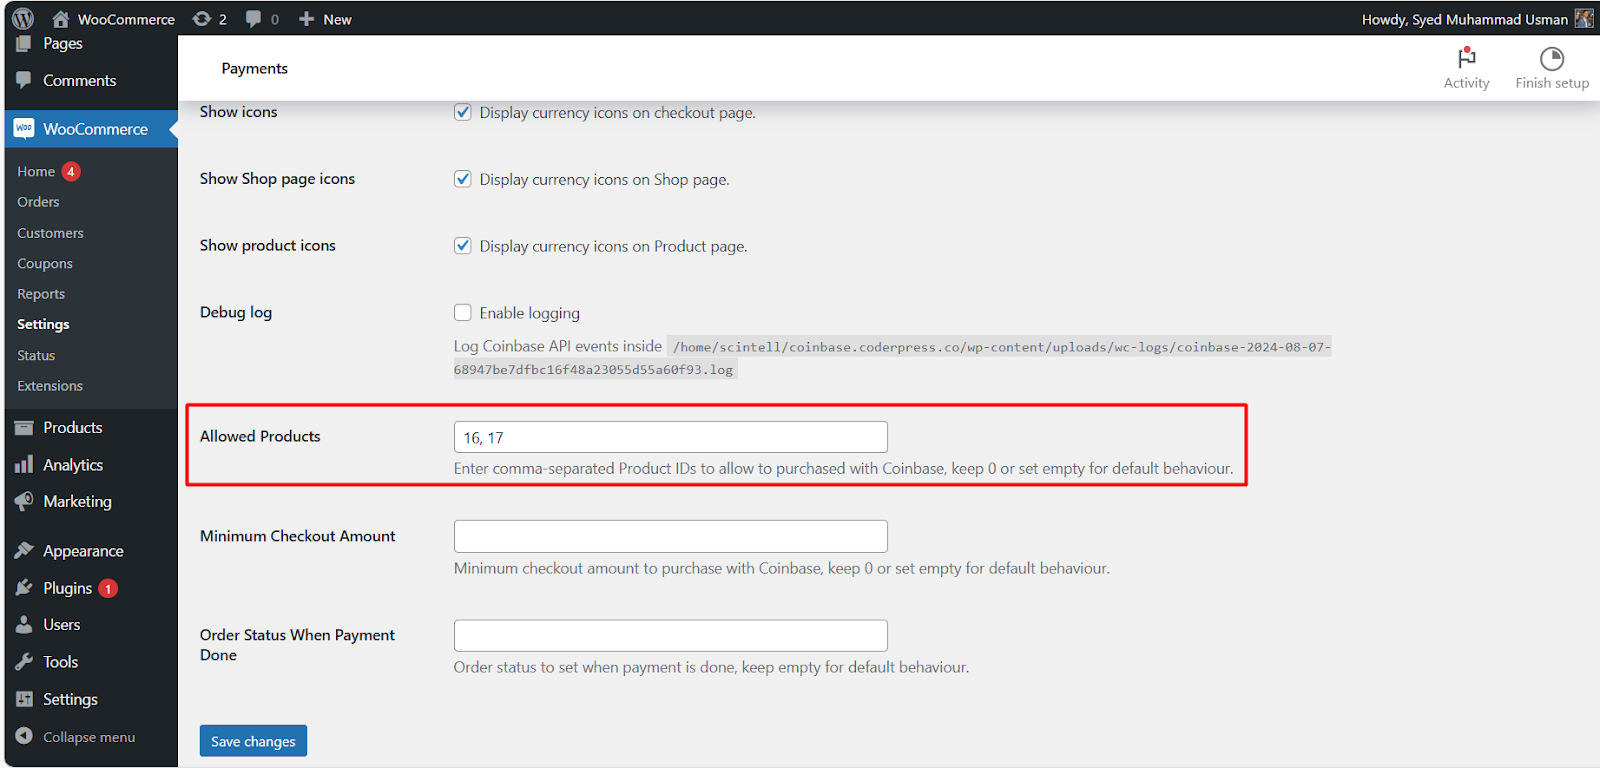Viewport: 1600px width, 768px height.
Task: Uncheck Display currency icons on Shop page
Action: coord(462,179)
